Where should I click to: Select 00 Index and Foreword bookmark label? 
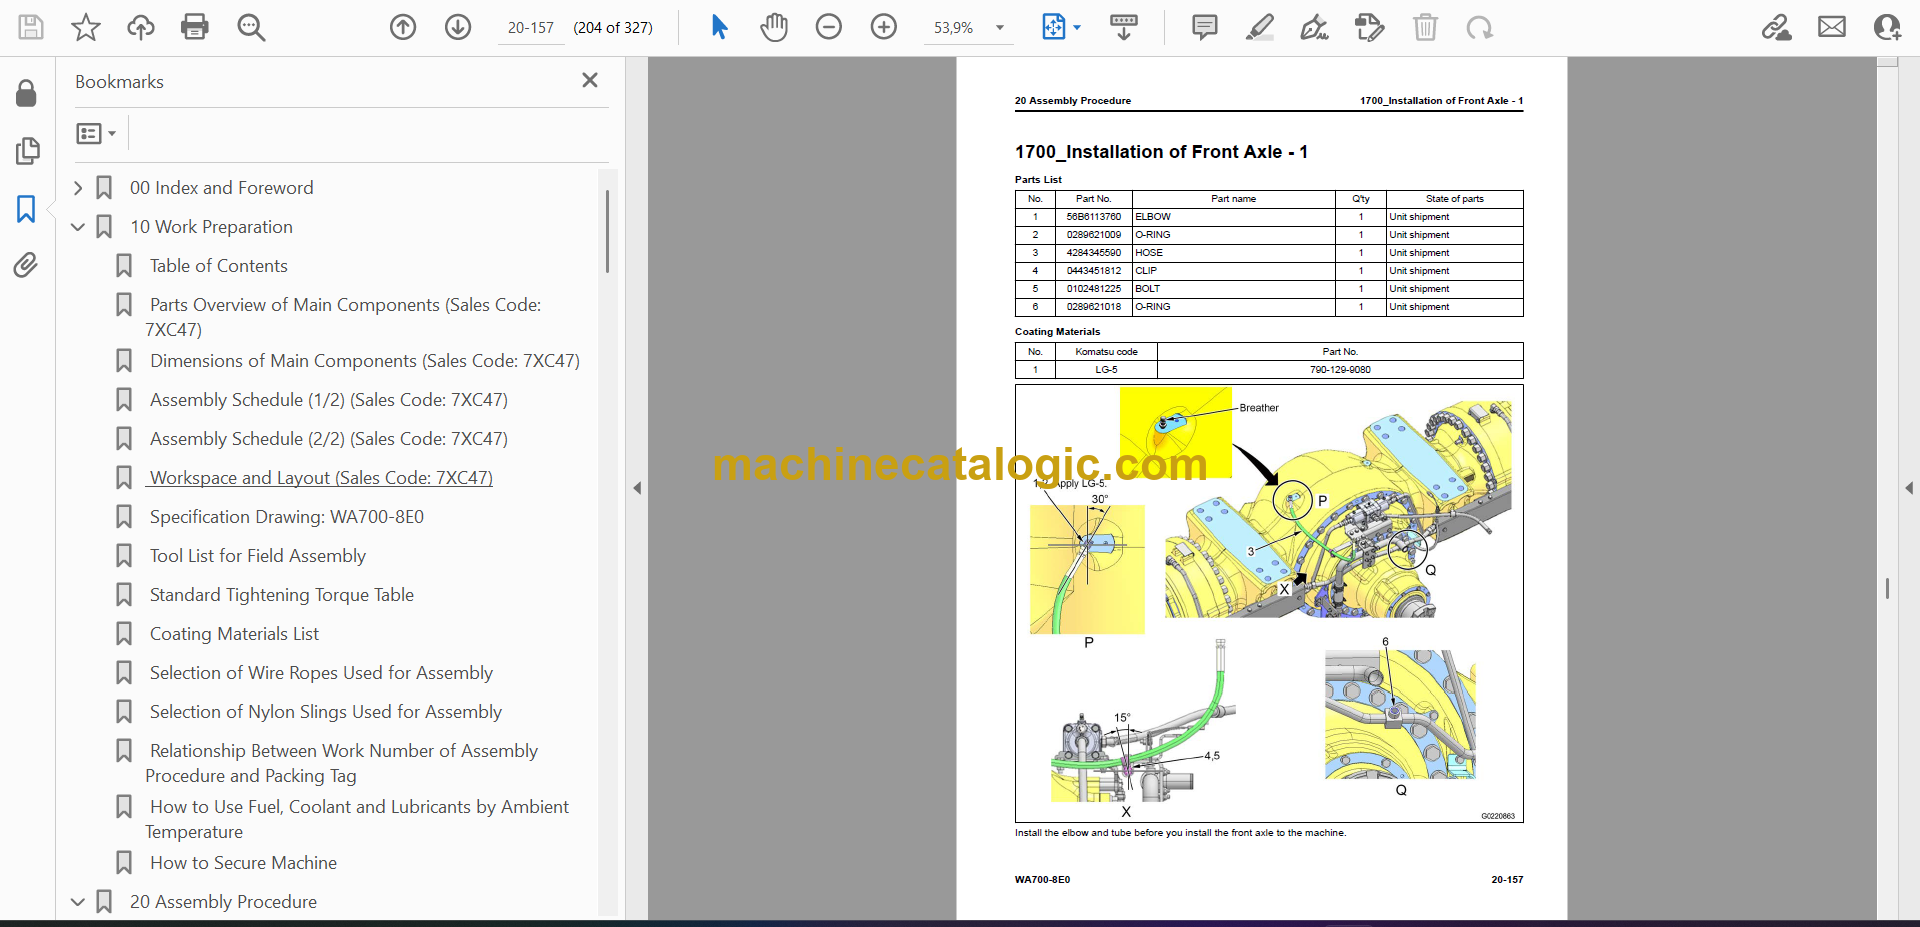click(221, 188)
